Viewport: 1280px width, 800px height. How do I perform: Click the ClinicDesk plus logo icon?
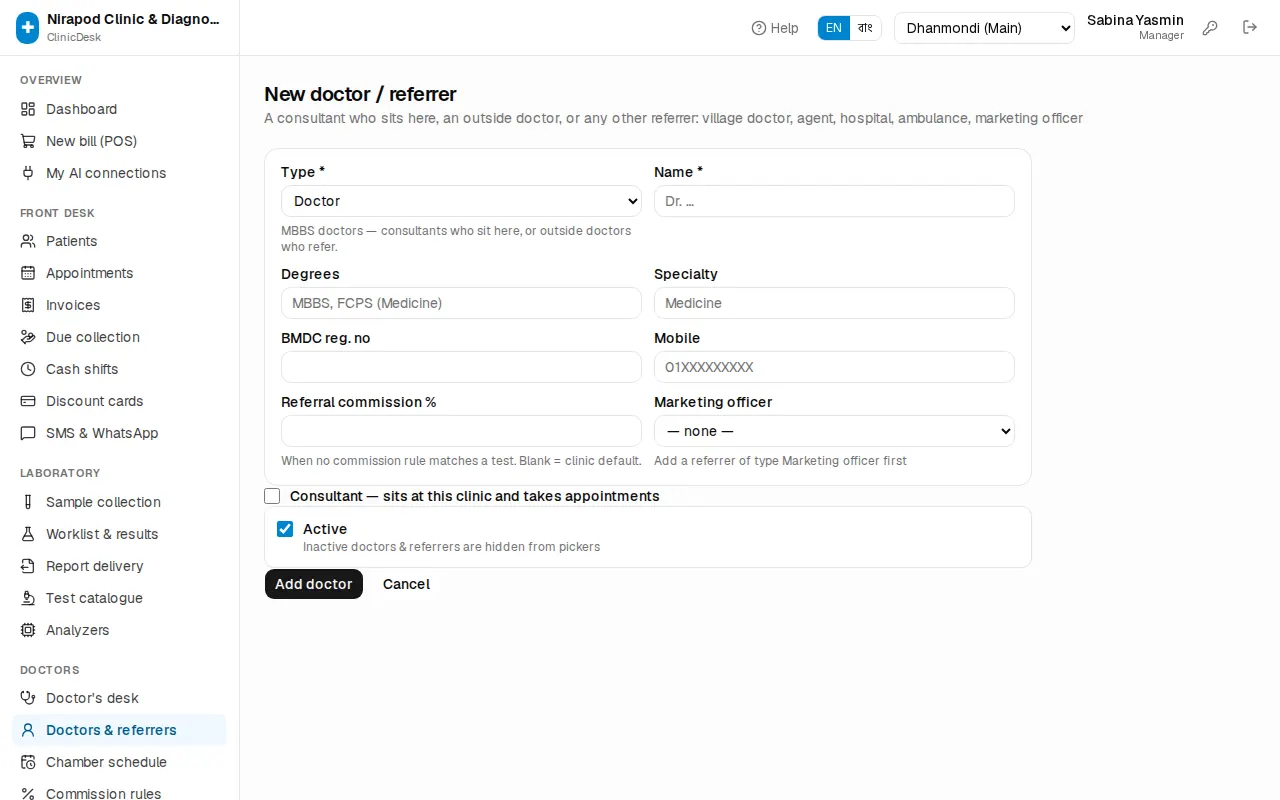point(28,28)
